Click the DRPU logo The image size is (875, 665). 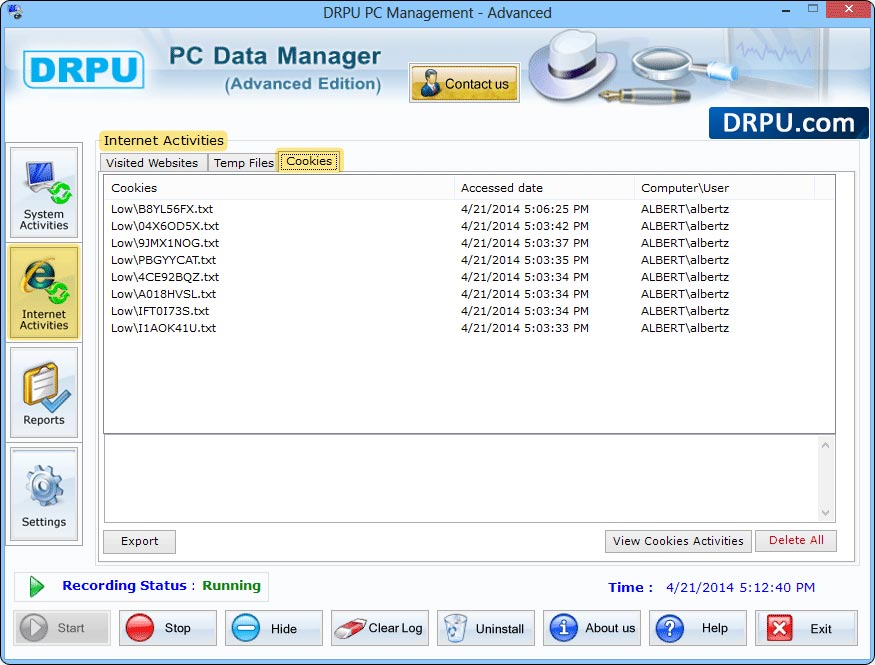[x=84, y=69]
